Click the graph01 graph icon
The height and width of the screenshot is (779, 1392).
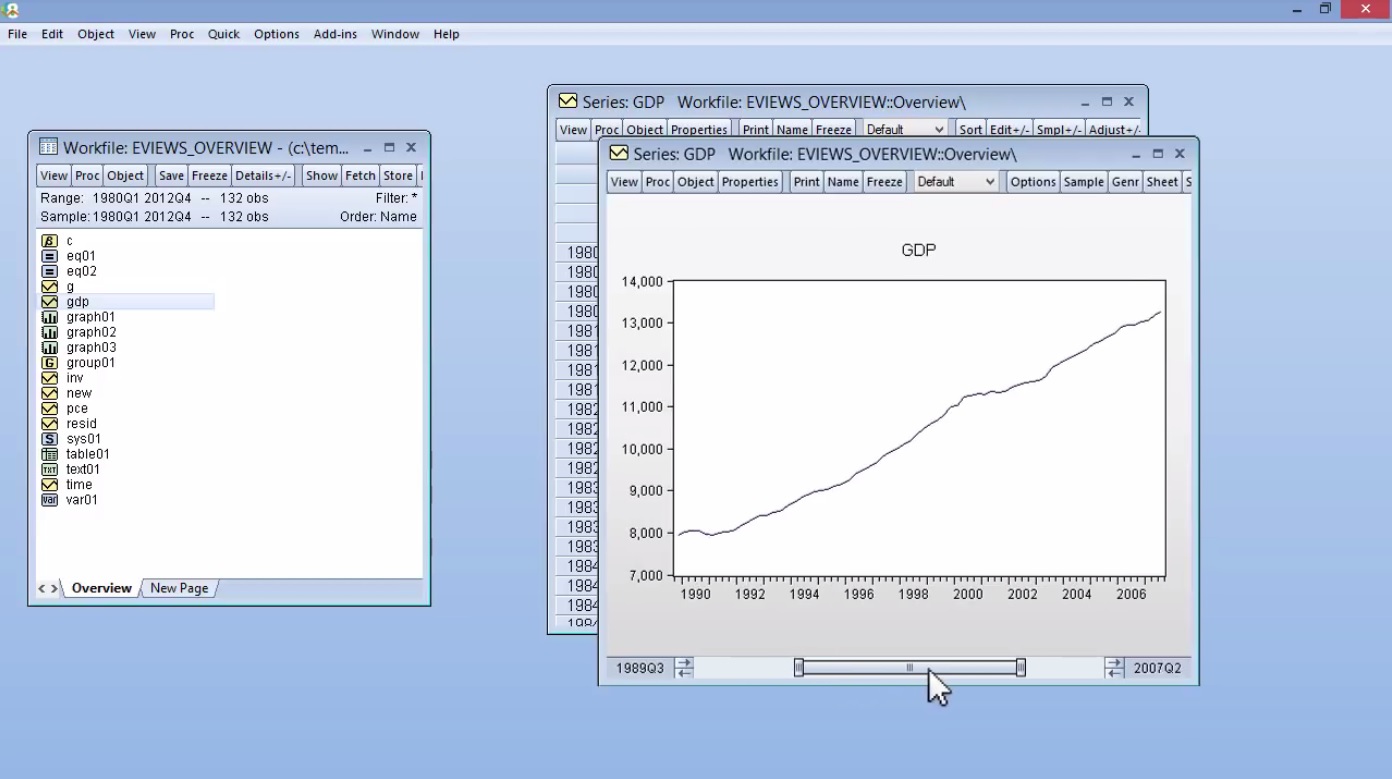49,317
